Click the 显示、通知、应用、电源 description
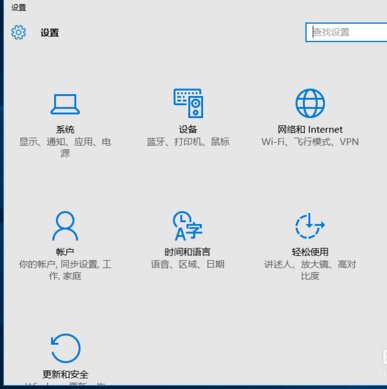The image size is (387, 389). click(x=65, y=147)
